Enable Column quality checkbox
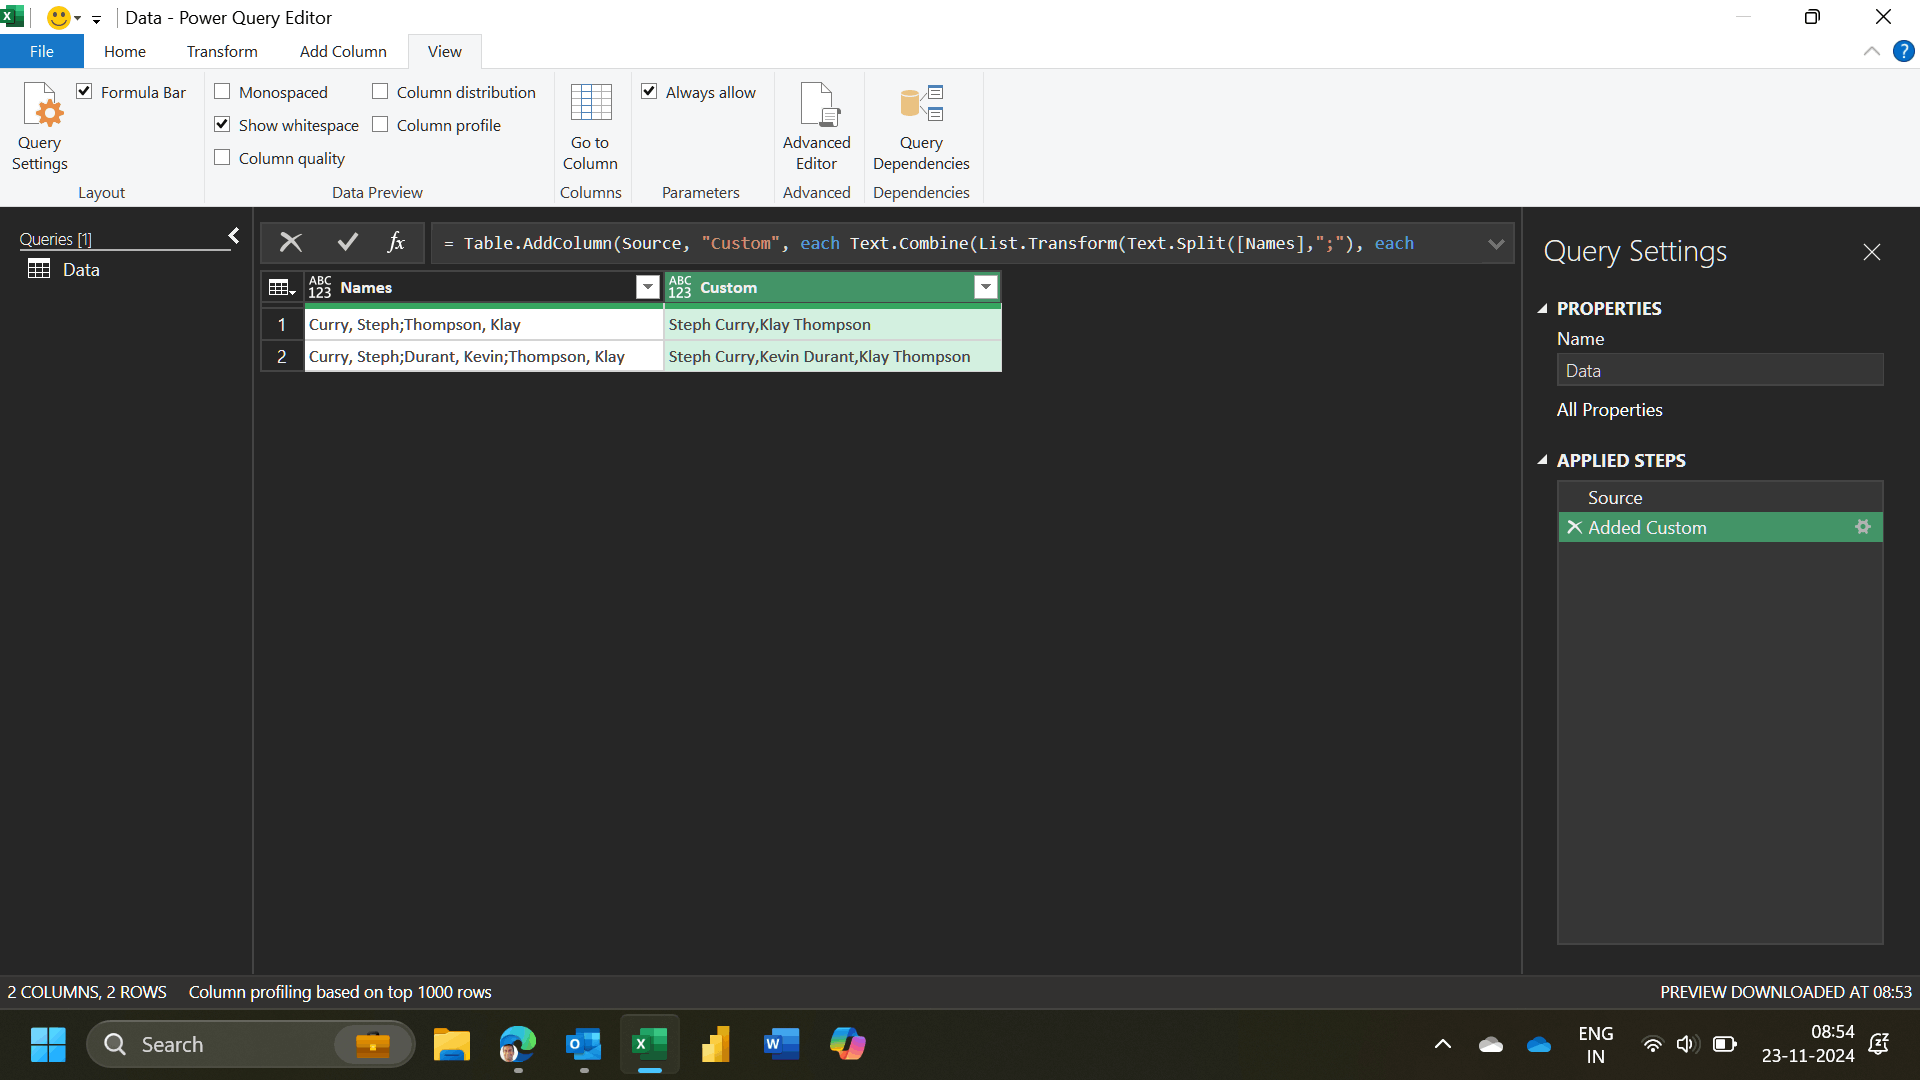Image resolution: width=1920 pixels, height=1080 pixels. point(222,157)
